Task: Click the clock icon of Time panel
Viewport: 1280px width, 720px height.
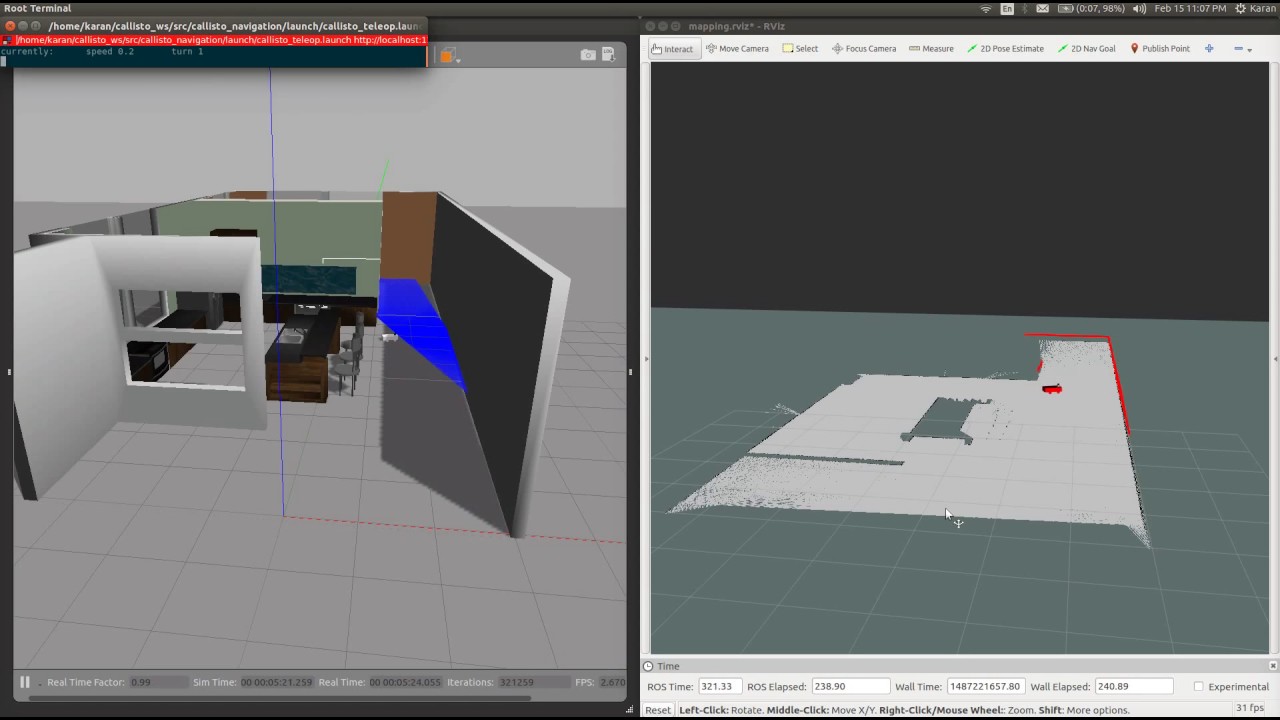Action: (x=648, y=666)
